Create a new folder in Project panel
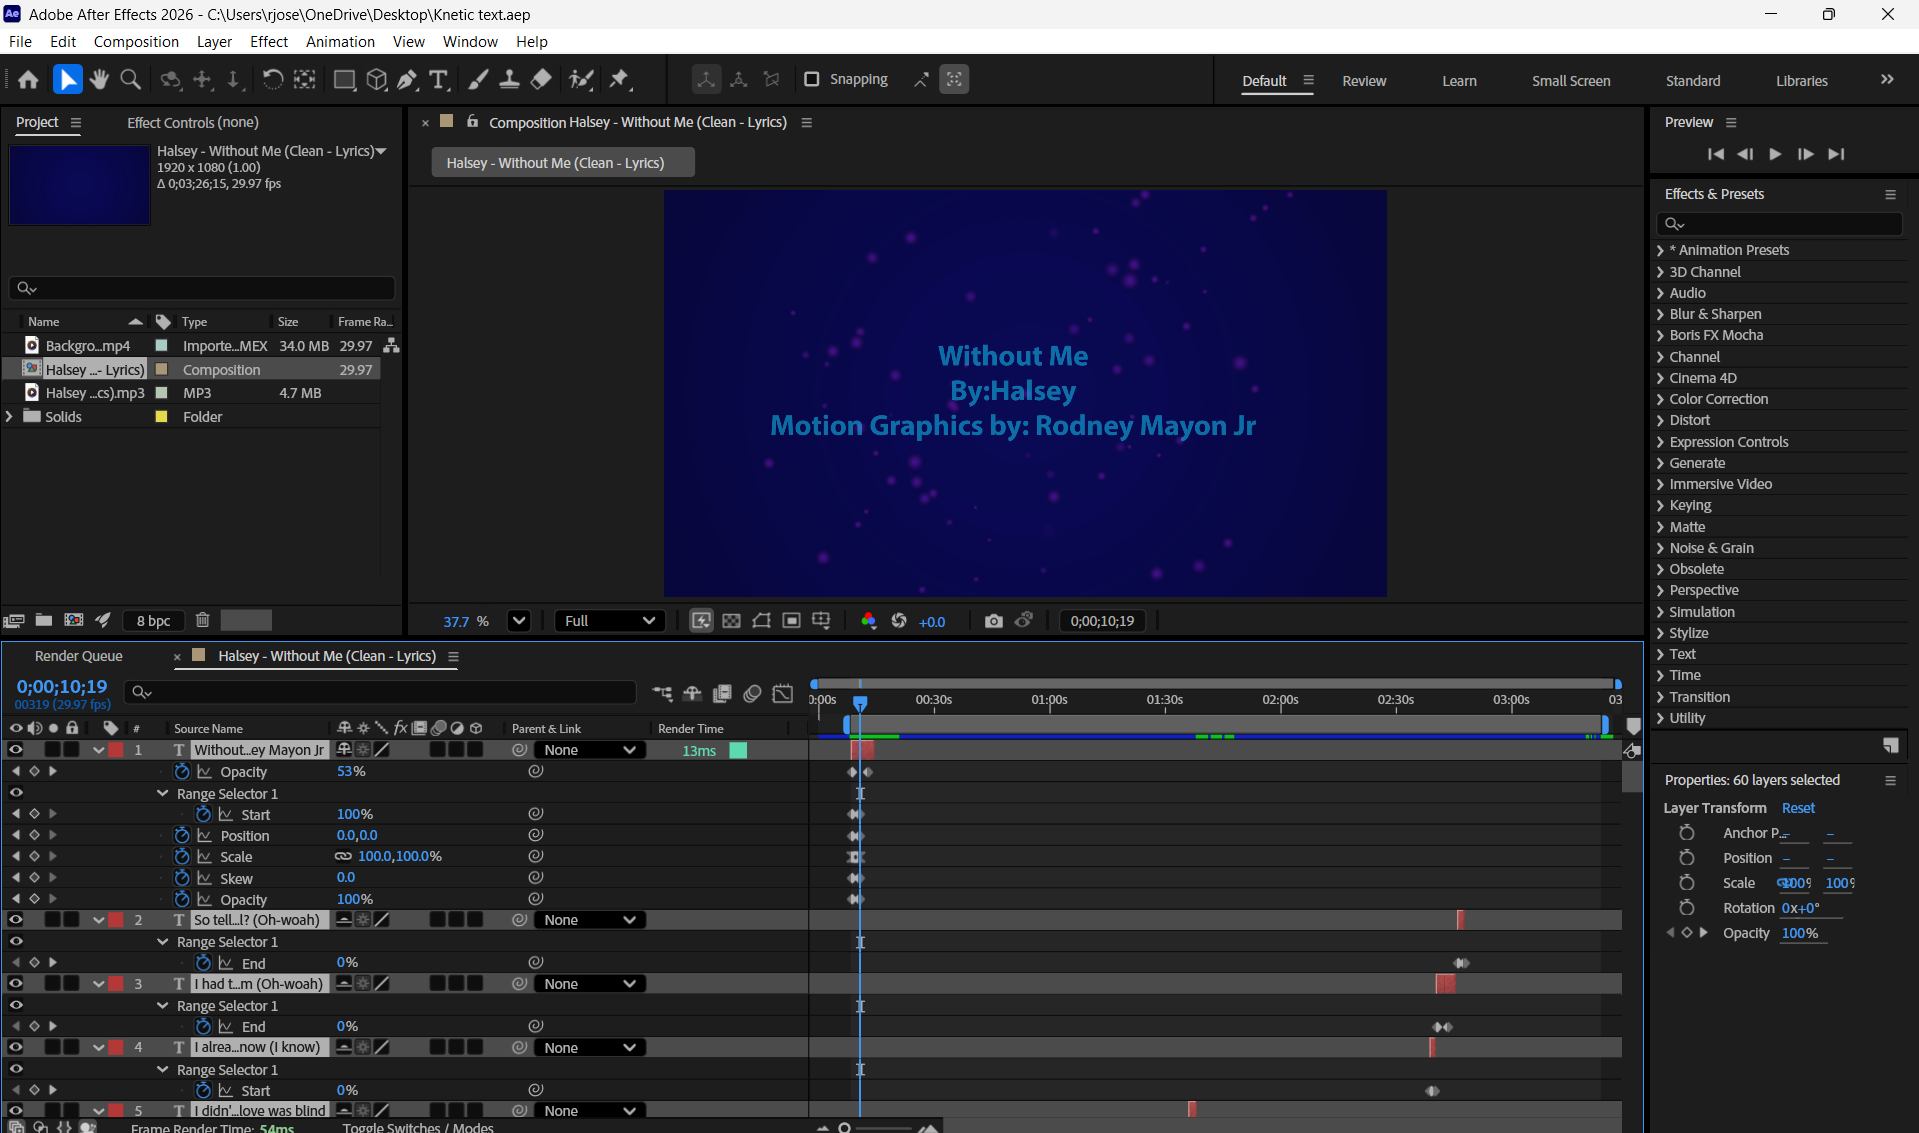 pyautogui.click(x=44, y=620)
